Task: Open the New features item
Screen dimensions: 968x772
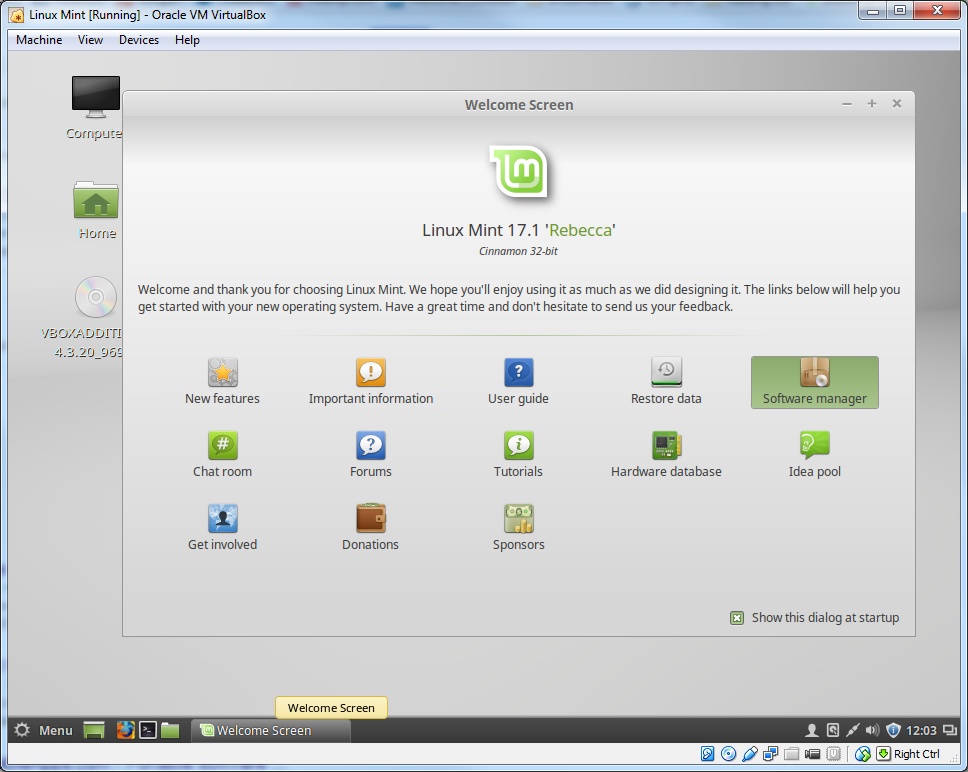Action: tap(222, 381)
